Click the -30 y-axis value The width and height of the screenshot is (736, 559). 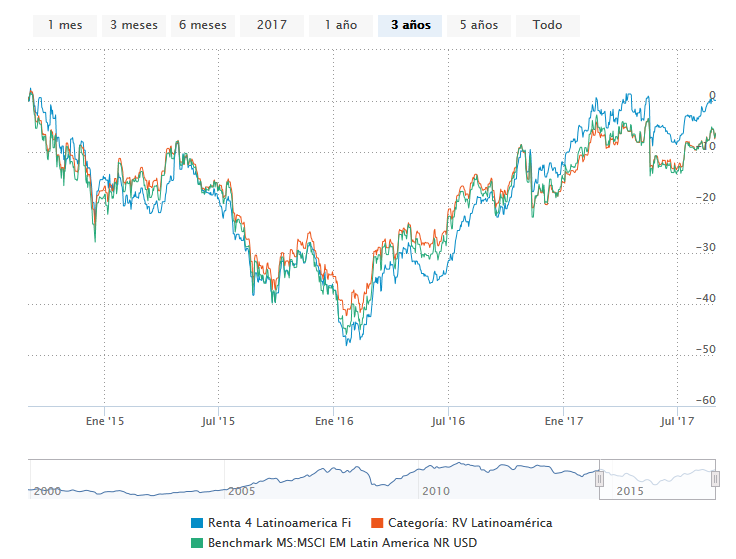click(705, 248)
